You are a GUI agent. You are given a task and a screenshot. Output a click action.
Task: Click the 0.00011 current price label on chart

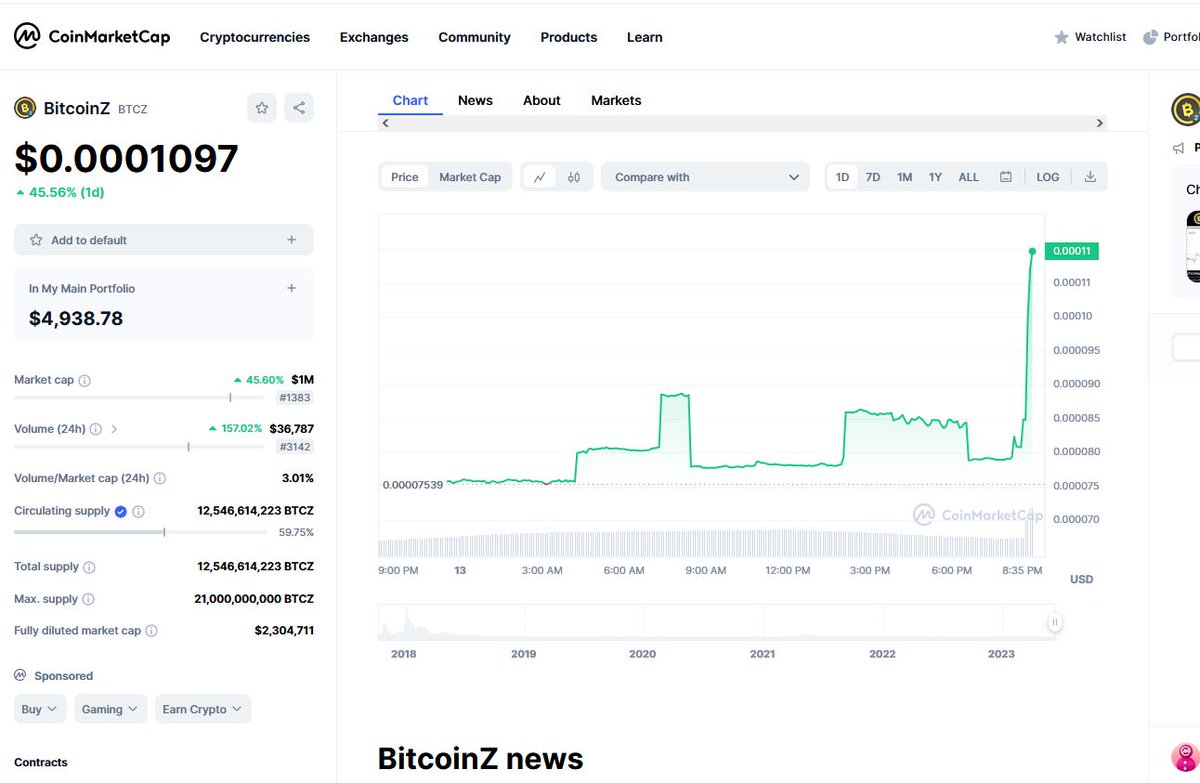(x=1071, y=251)
